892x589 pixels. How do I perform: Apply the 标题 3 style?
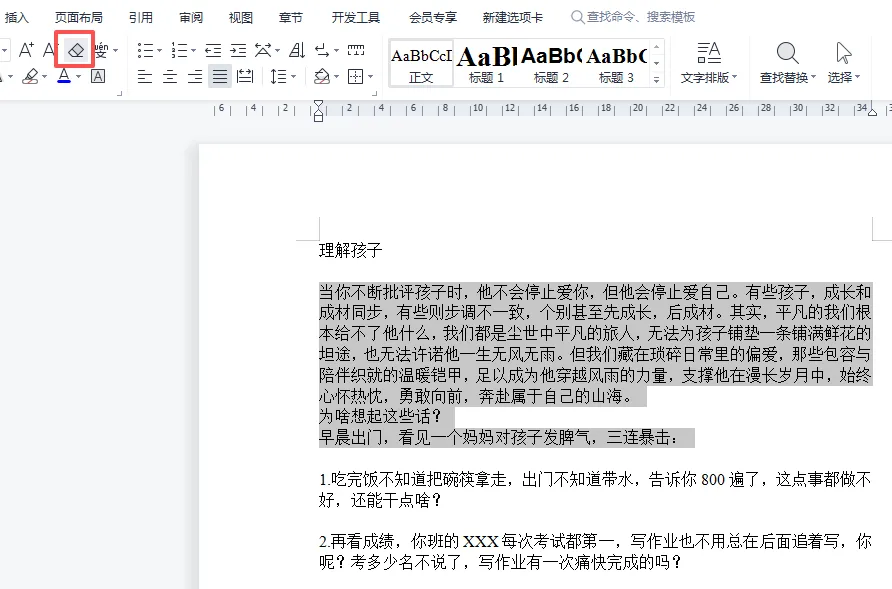click(x=616, y=63)
